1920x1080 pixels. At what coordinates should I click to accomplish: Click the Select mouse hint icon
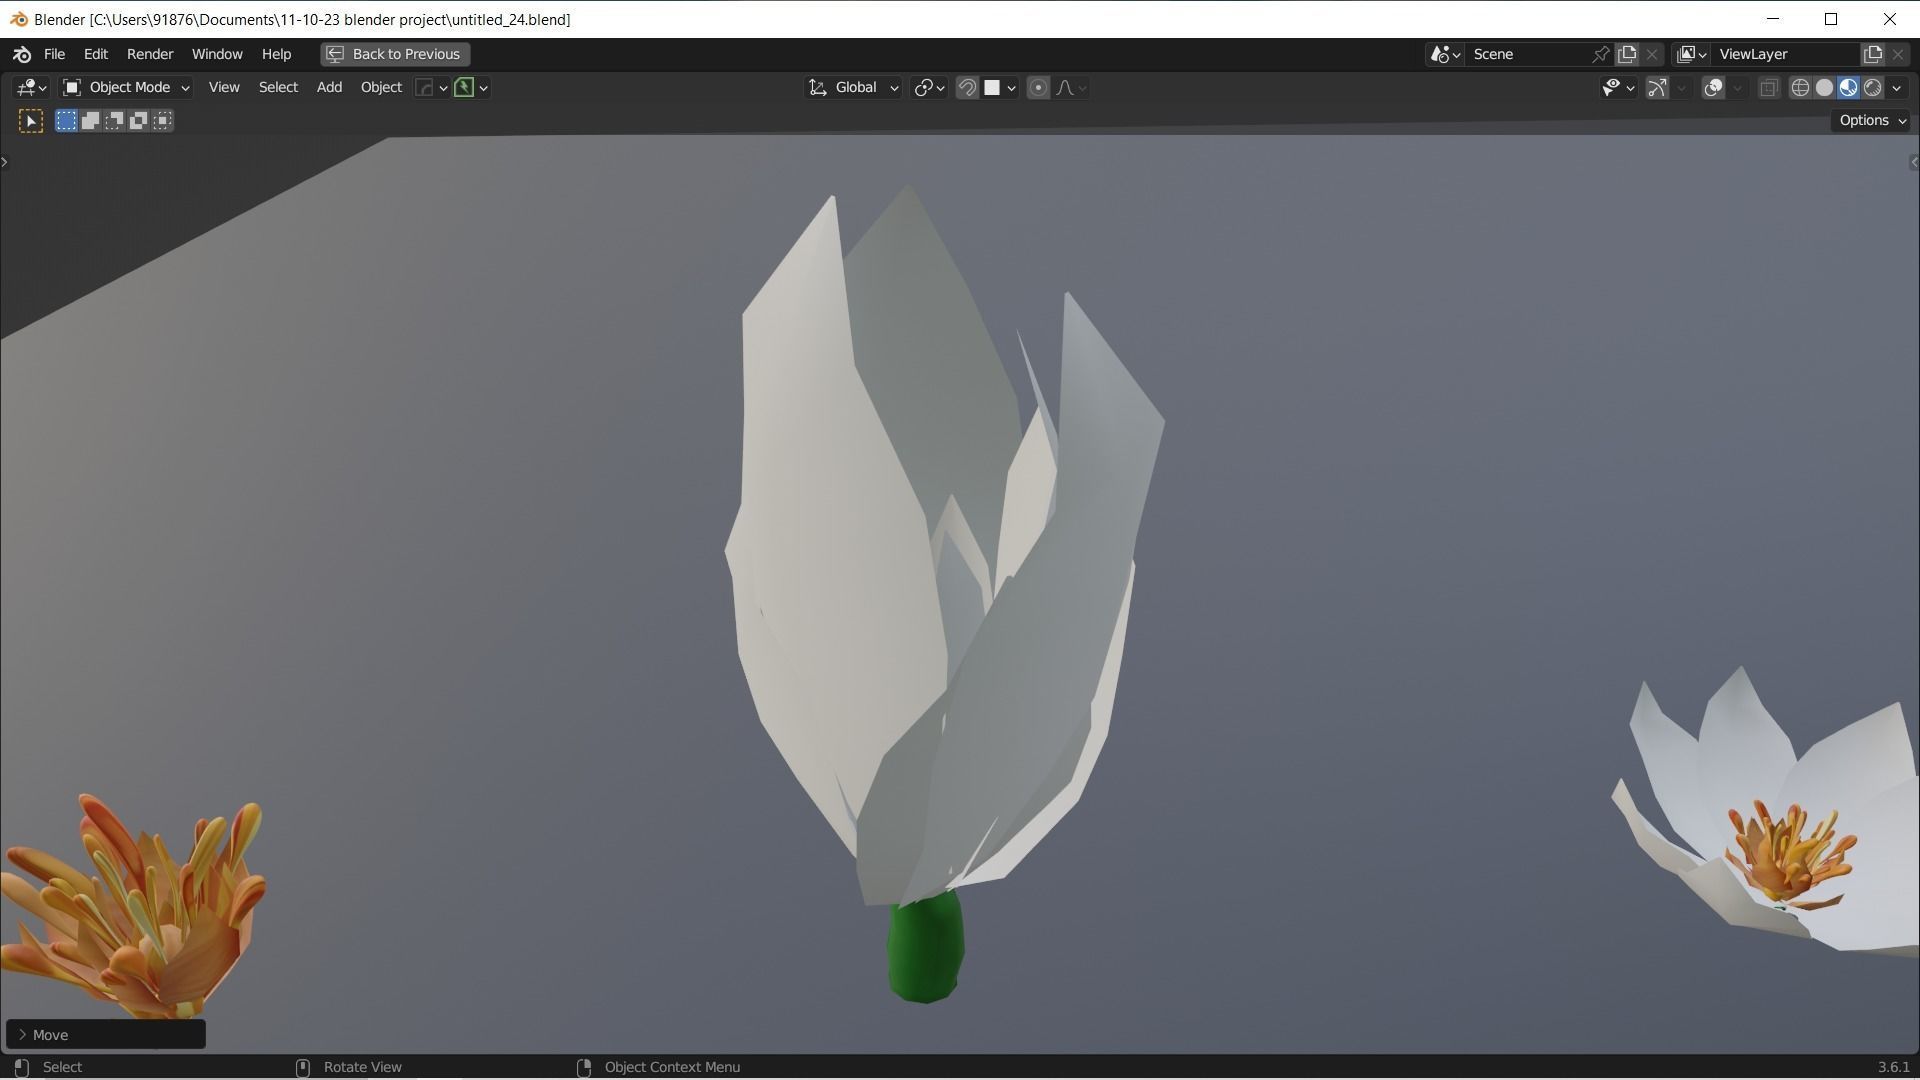22,1067
